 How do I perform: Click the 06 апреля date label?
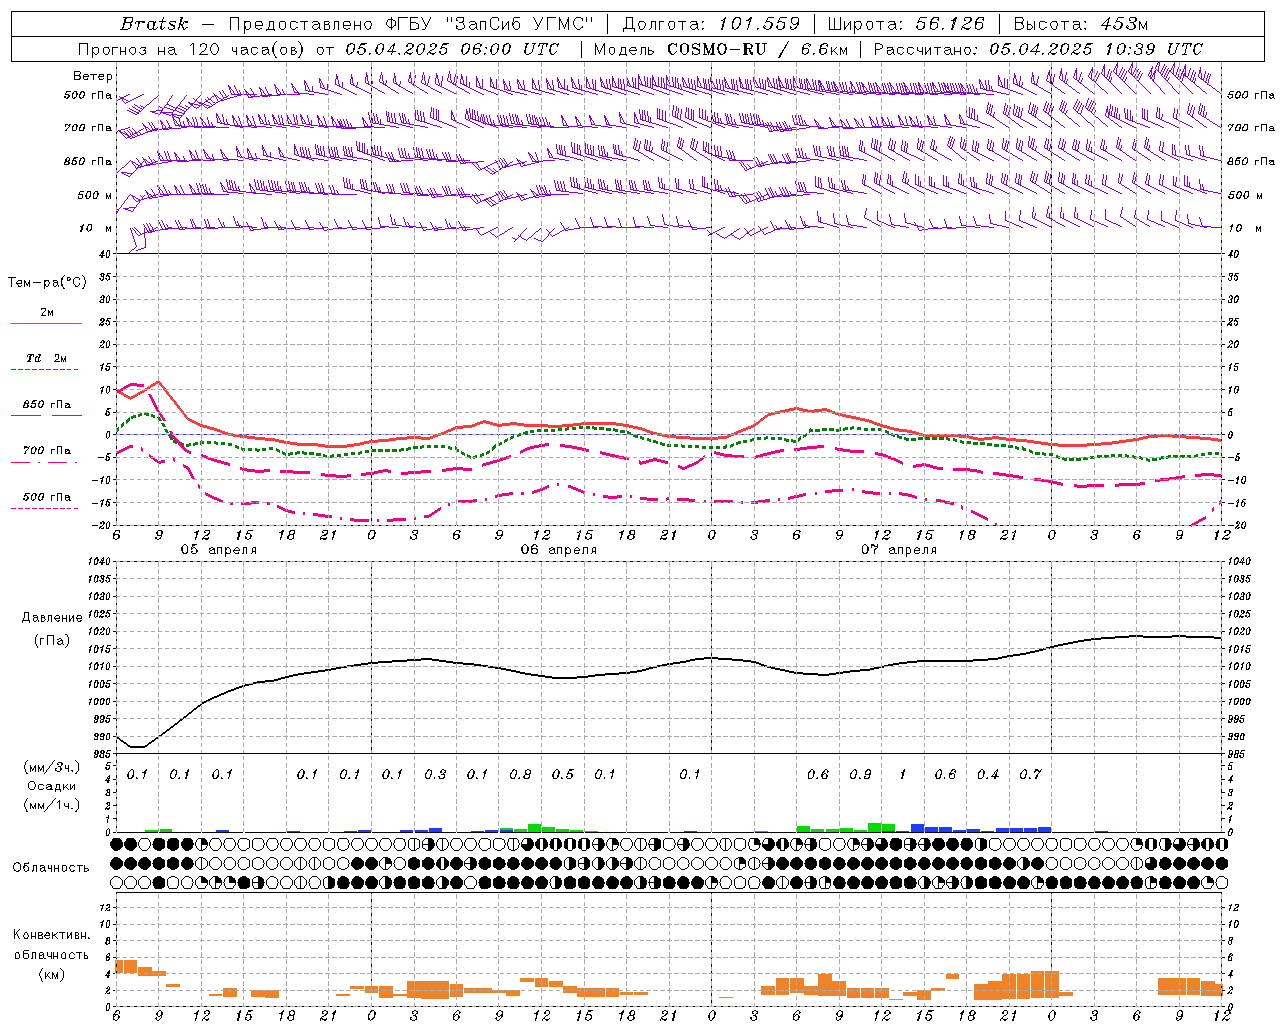[558, 550]
